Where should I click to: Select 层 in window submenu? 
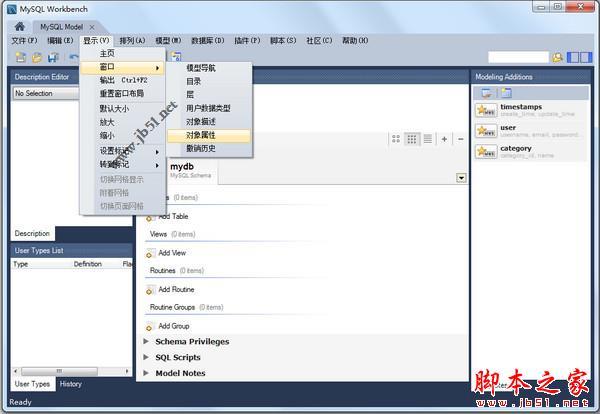209,95
